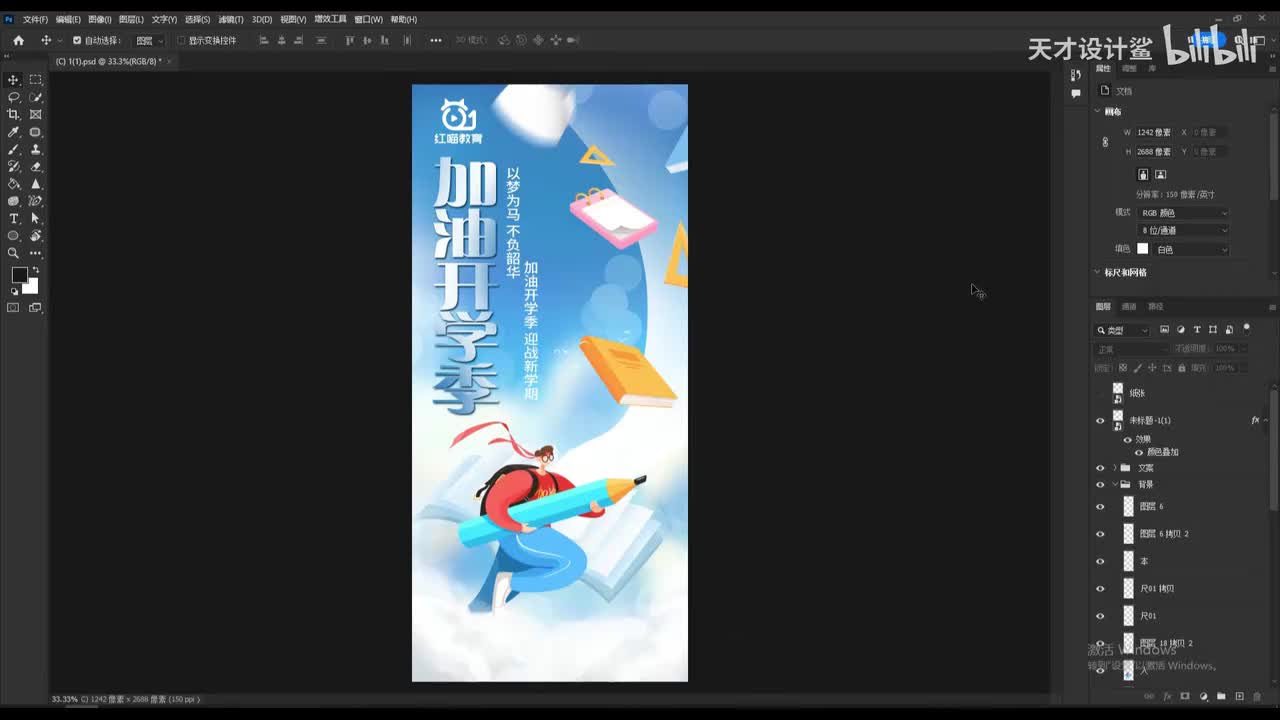This screenshot has width=1280, height=720.
Task: Open auto-select 图层 dropdown
Action: [x=150, y=40]
